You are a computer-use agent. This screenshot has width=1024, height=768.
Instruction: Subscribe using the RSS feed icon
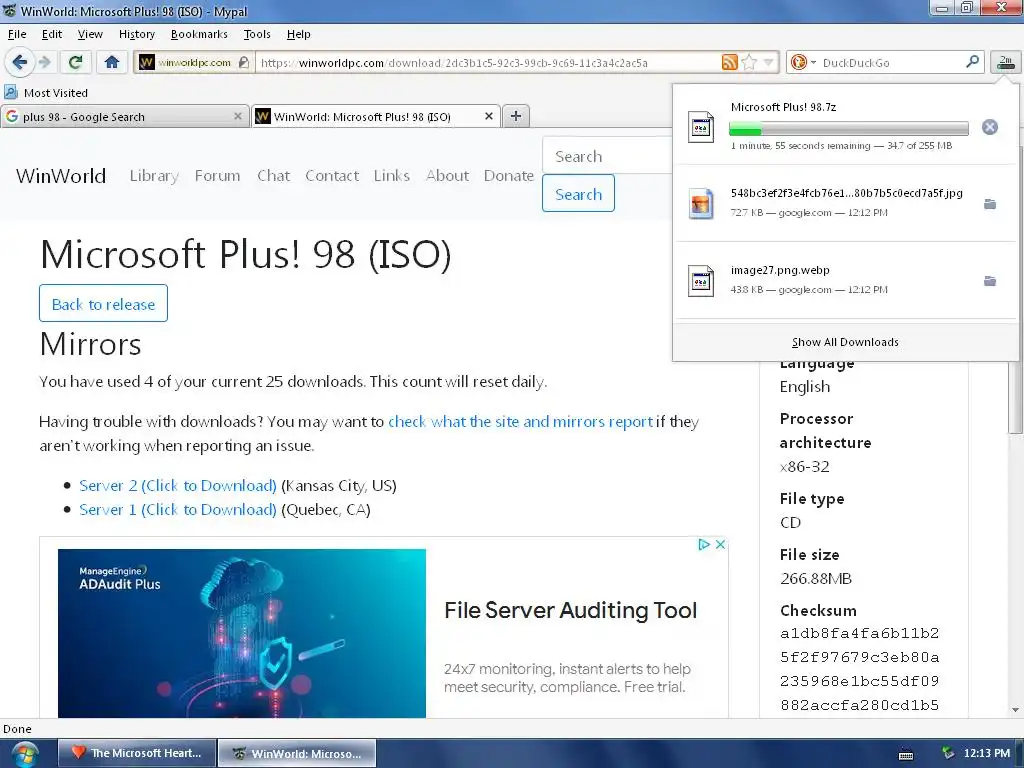point(729,63)
